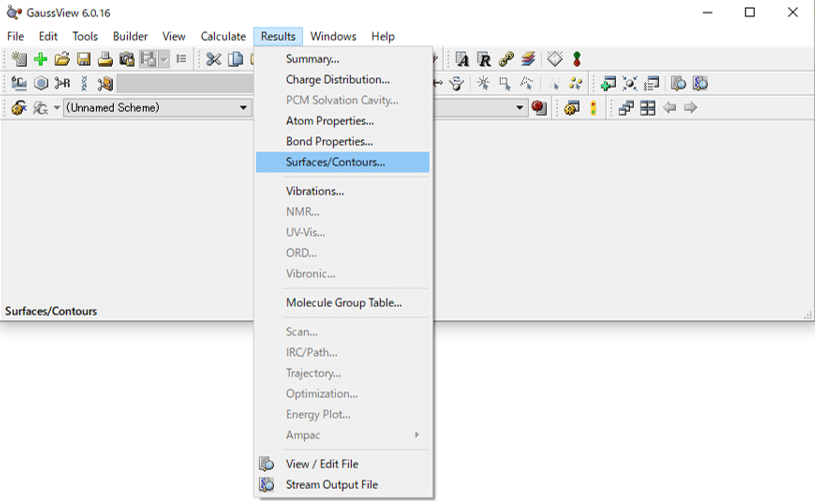Image resolution: width=815 pixels, height=501 pixels.
Task: Open the Save Movie dropdown arrow
Action: pyautogui.click(x=164, y=59)
